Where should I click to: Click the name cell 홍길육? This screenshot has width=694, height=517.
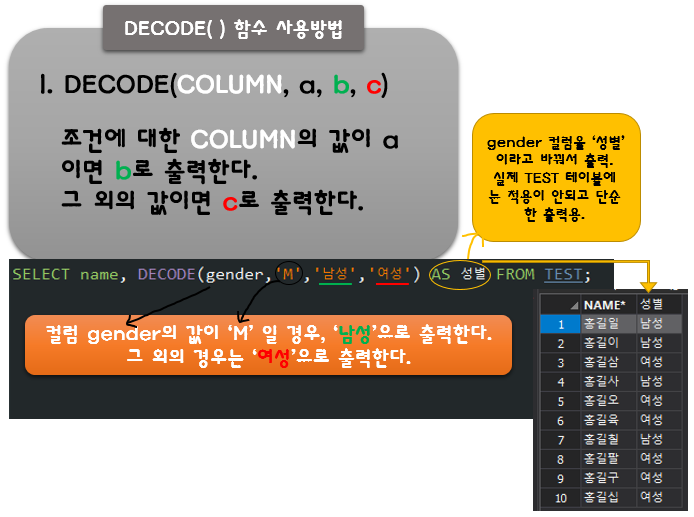(608, 421)
